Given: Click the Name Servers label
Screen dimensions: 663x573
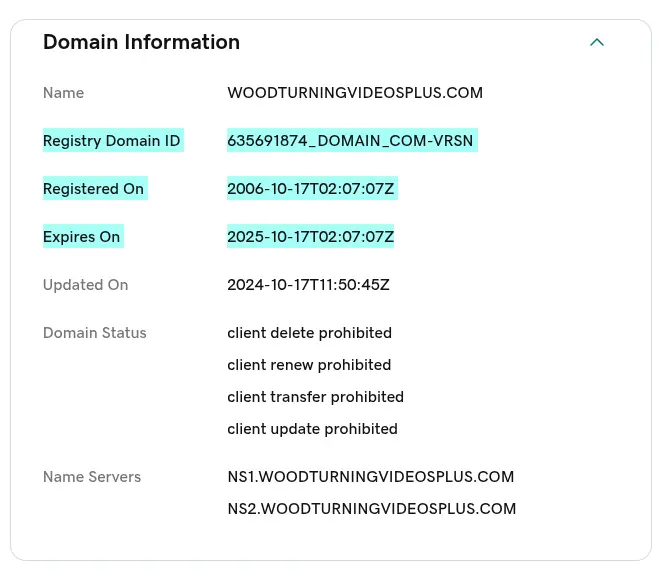Looking at the screenshot, I should coord(92,477).
